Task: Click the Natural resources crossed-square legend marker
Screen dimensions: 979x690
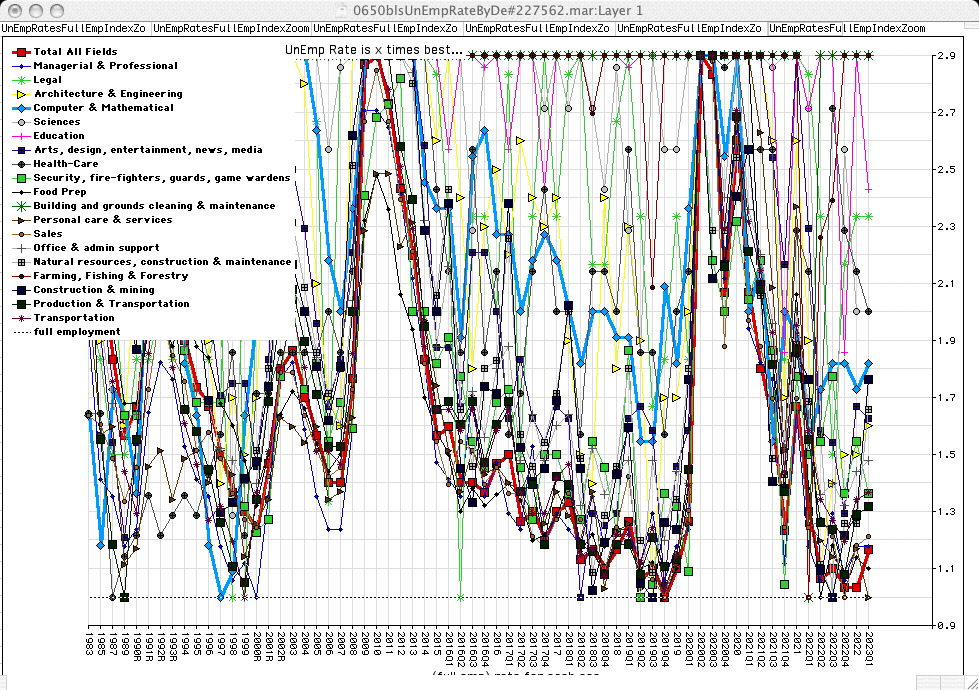Action: (x=19, y=261)
